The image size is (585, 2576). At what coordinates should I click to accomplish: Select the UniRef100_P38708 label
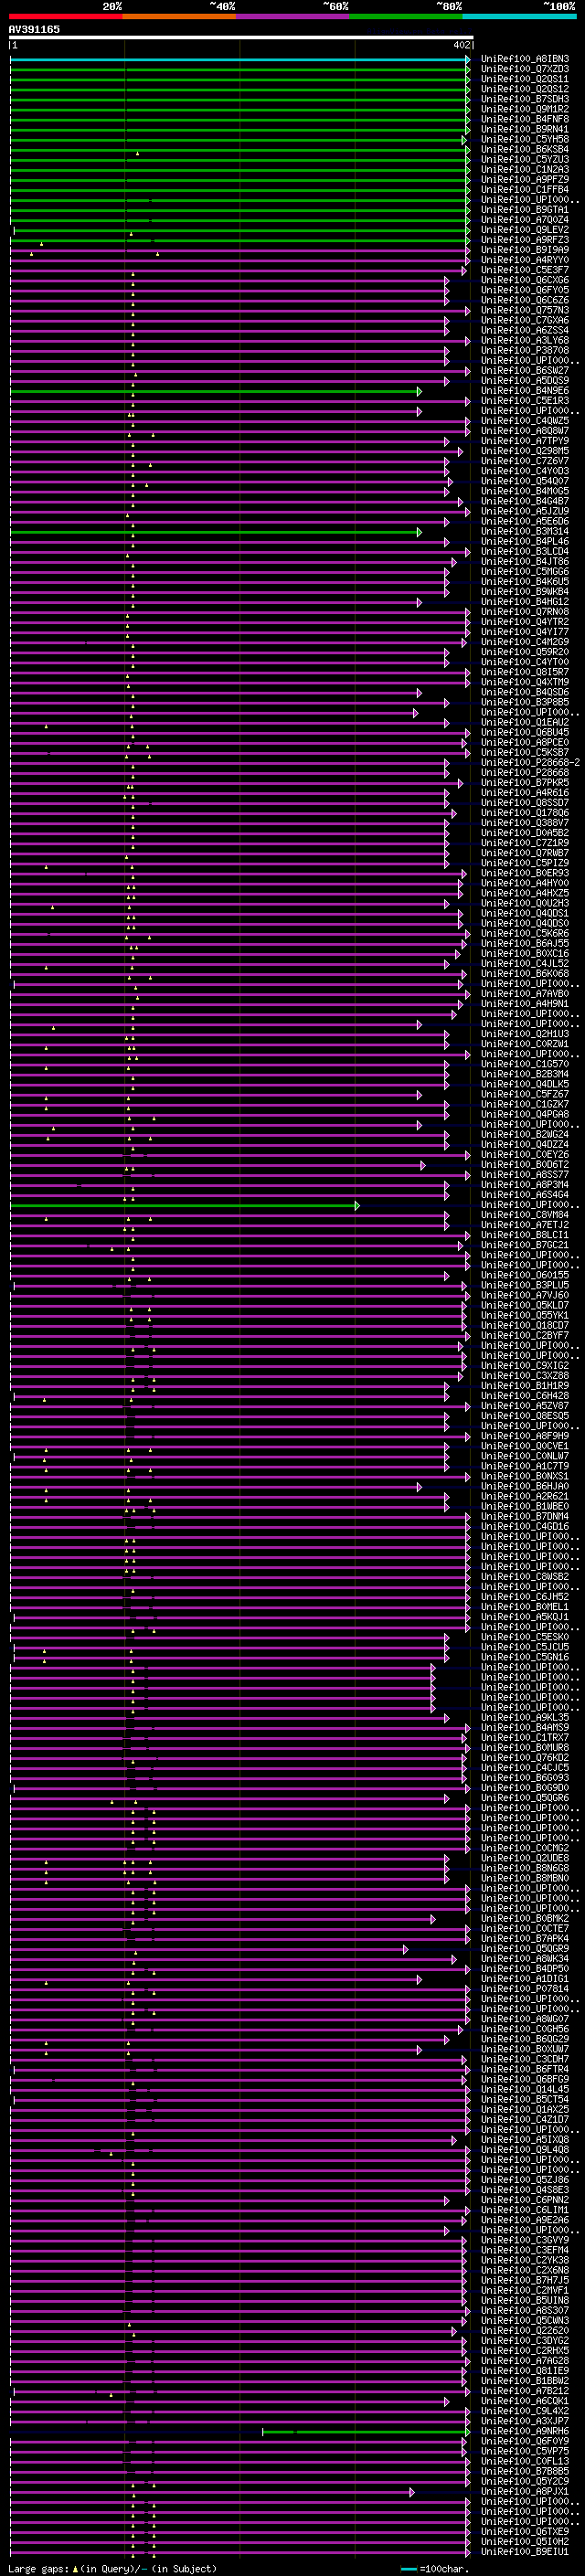[525, 350]
